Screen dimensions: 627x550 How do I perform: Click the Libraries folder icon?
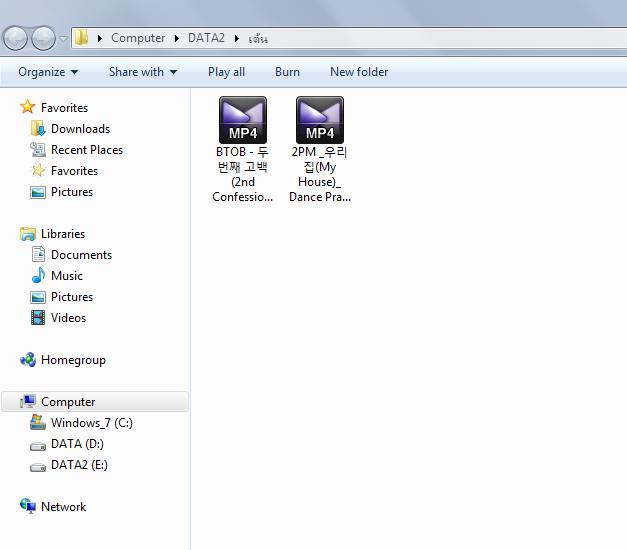(x=28, y=234)
